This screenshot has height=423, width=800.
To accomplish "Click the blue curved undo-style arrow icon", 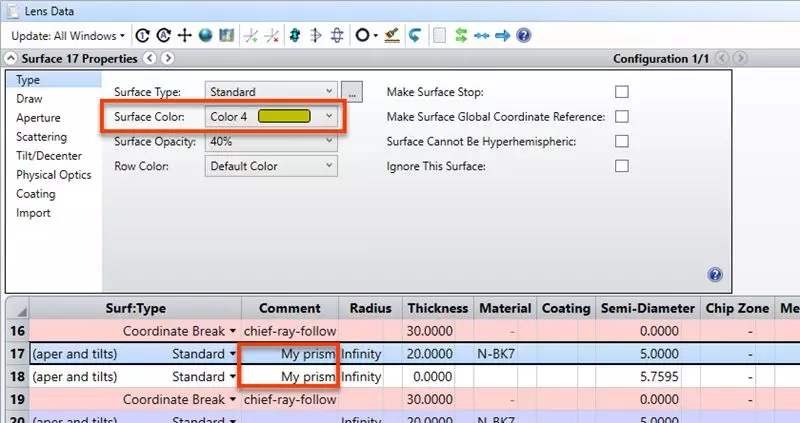I will click(x=414, y=35).
